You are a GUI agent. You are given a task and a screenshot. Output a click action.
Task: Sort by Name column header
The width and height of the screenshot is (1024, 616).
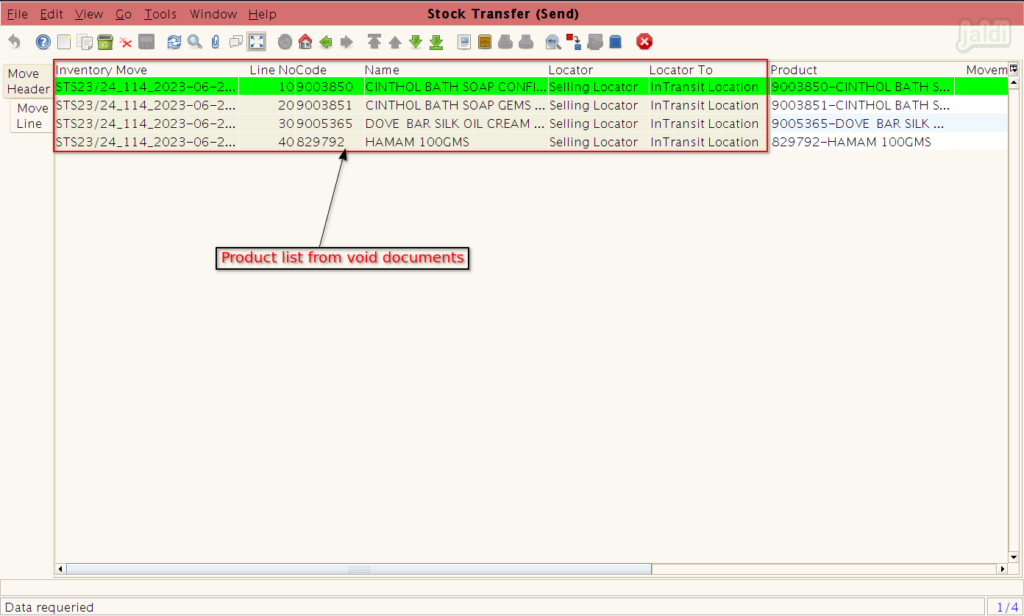(x=455, y=70)
